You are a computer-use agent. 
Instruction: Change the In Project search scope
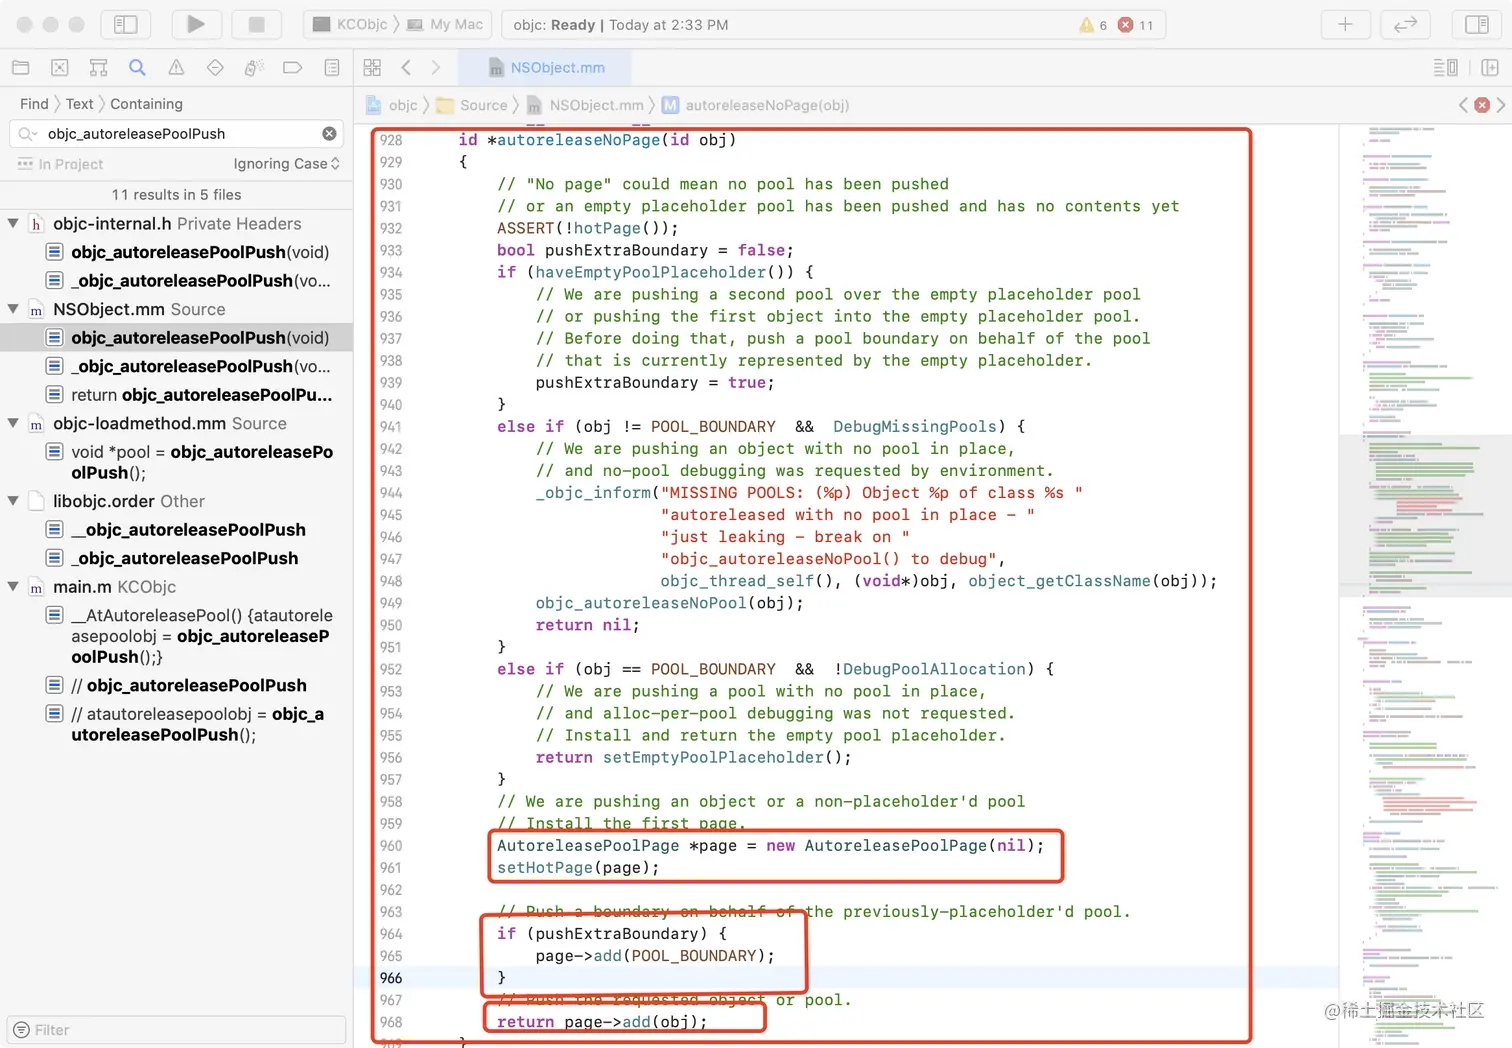[60, 164]
